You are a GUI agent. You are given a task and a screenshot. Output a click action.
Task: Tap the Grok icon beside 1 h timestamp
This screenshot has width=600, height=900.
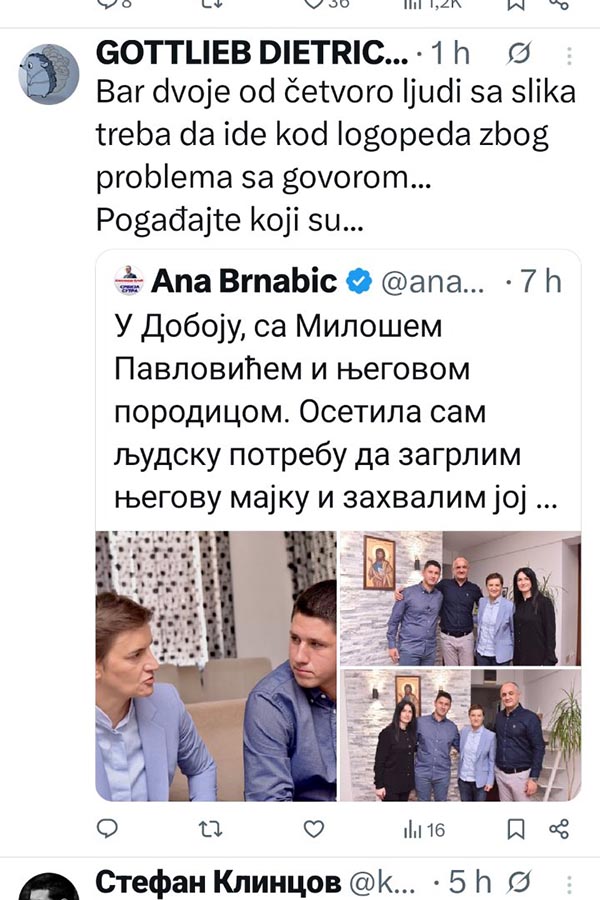[518, 55]
